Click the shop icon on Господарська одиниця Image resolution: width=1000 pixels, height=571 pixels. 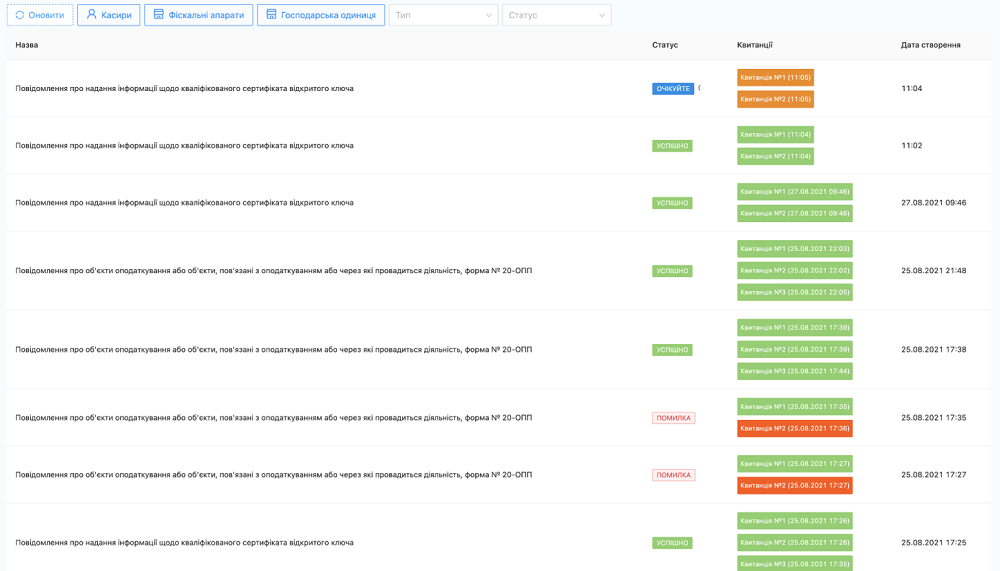(271, 15)
